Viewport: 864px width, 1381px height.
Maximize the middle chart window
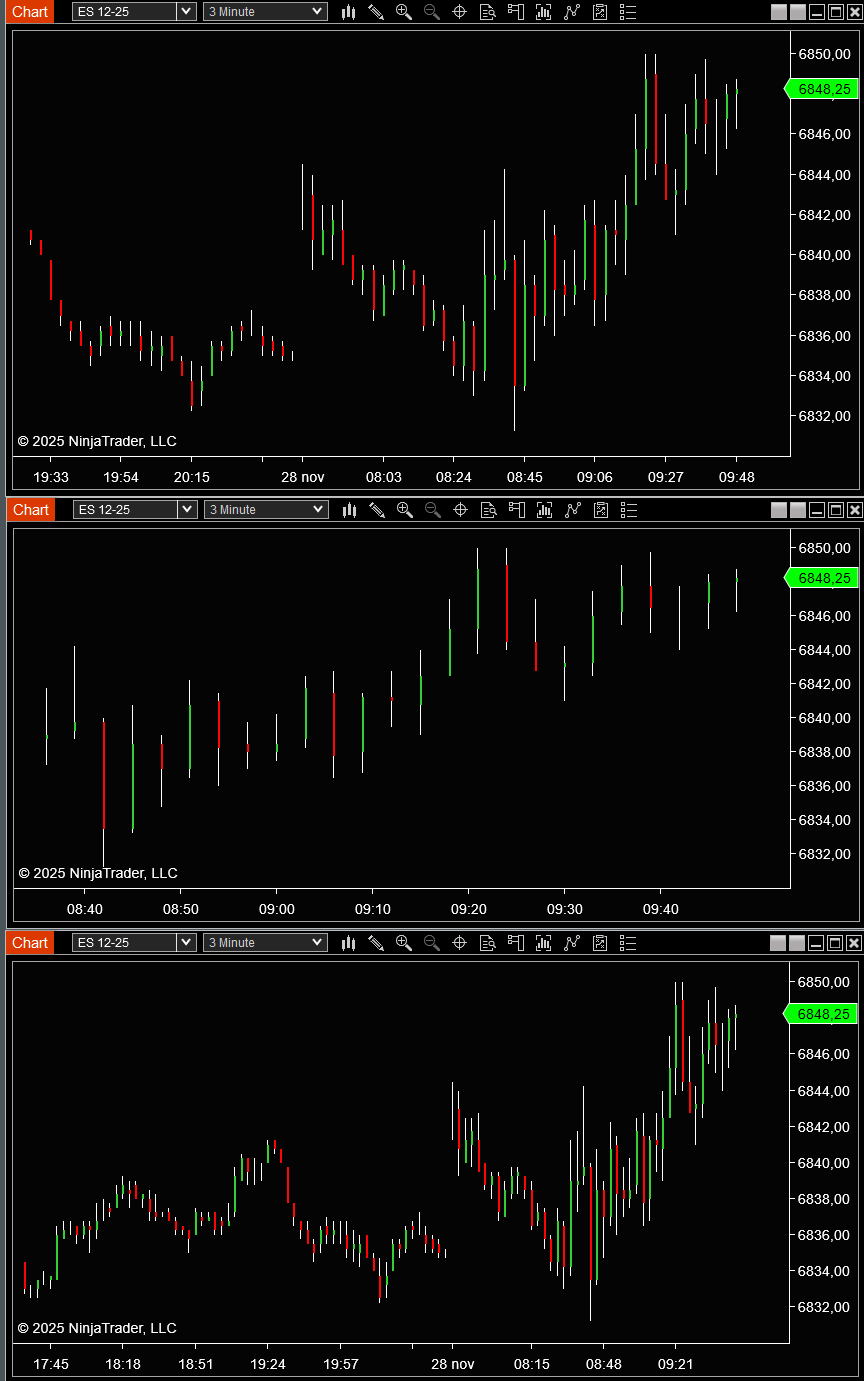point(836,510)
